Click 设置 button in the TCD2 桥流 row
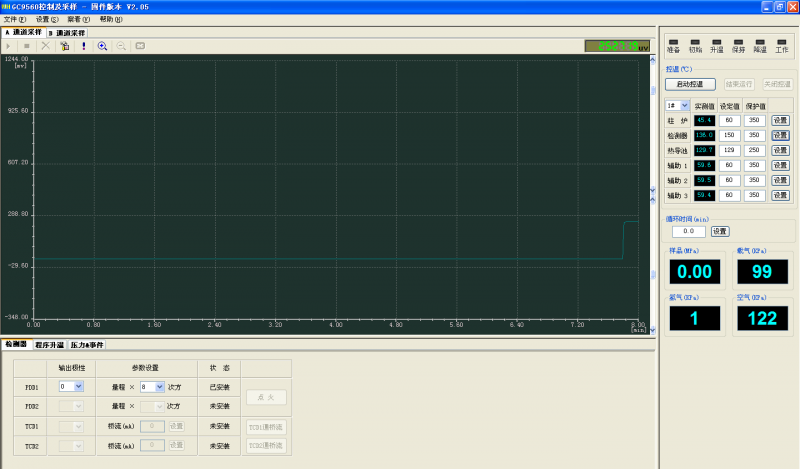Image resolution: width=800 pixels, height=469 pixels. point(177,445)
